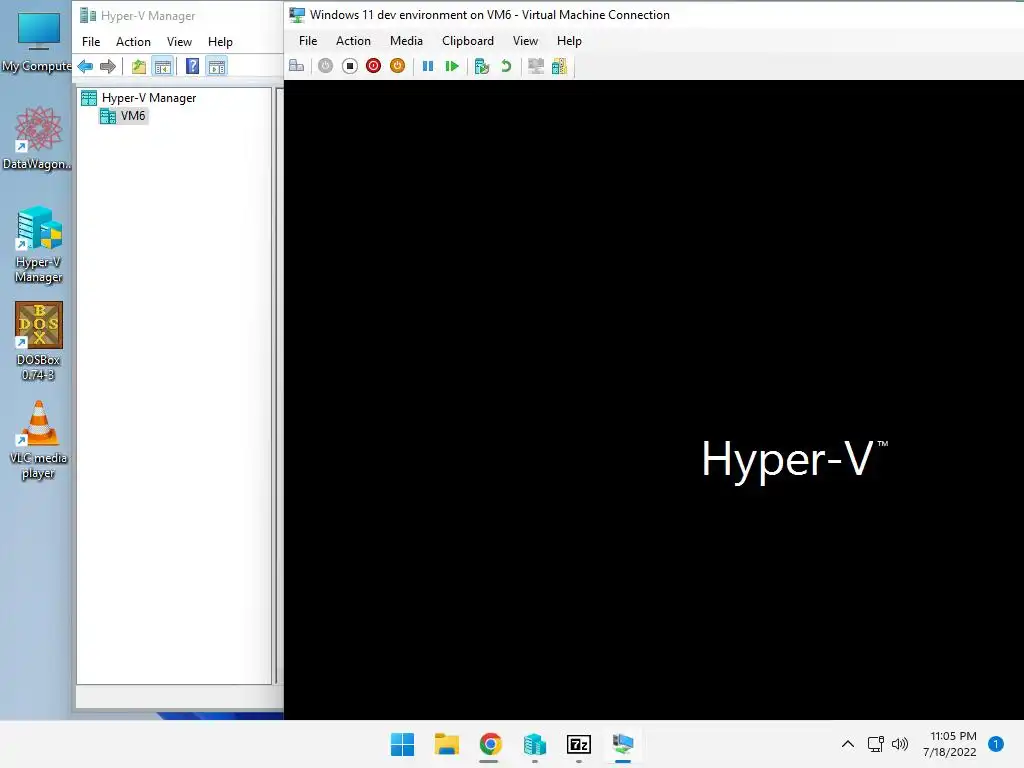
Task: Open the clock showing 11:05 PM
Action: pos(950,744)
